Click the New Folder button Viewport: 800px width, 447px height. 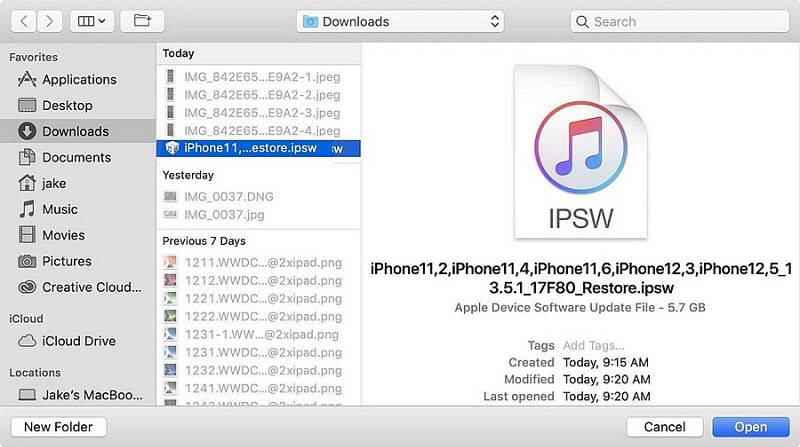tap(59, 427)
